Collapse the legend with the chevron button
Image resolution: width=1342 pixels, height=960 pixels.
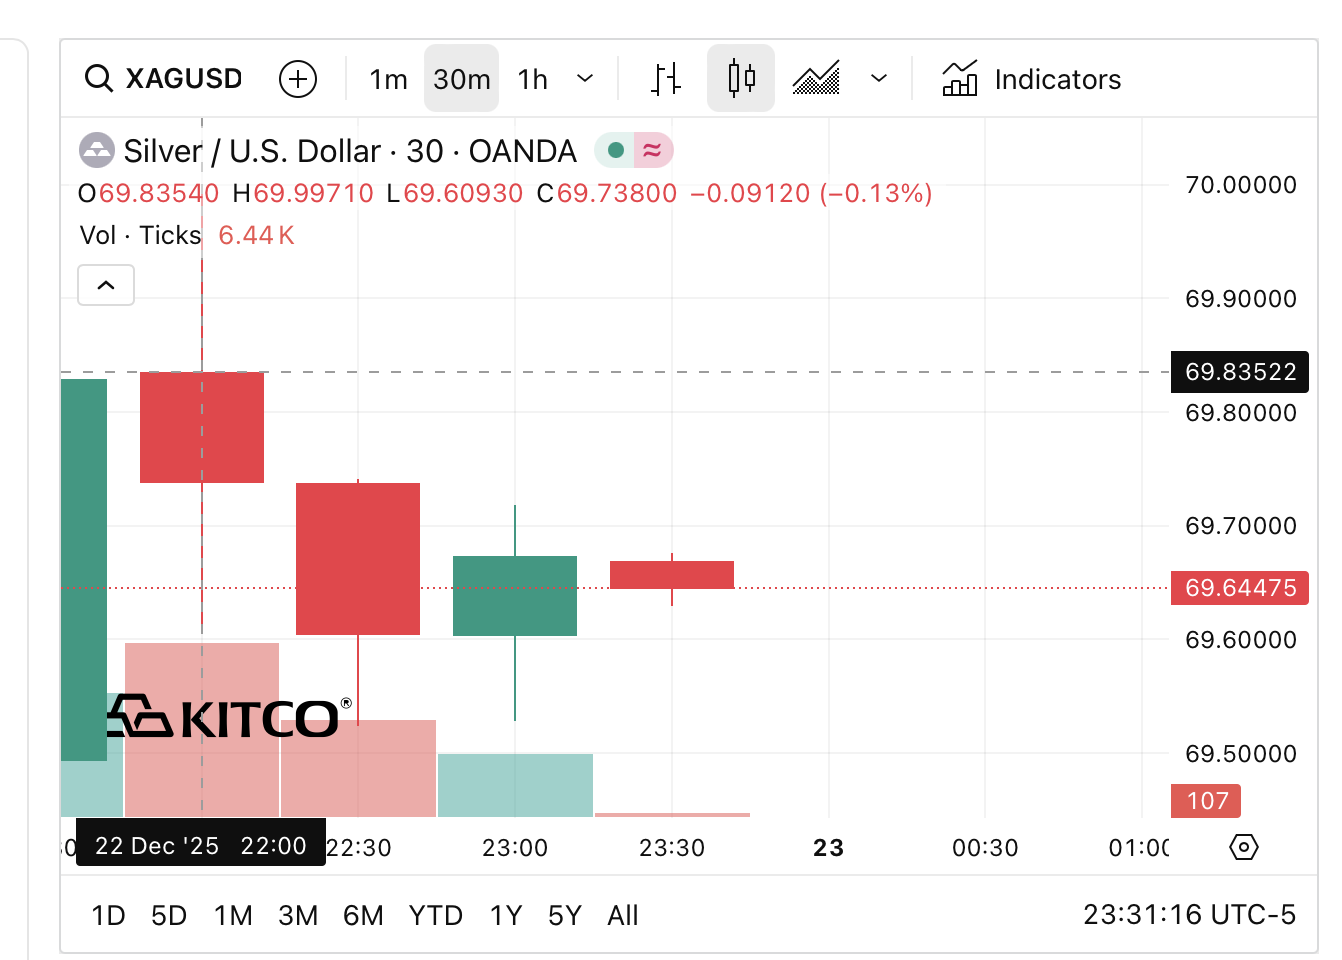[106, 285]
